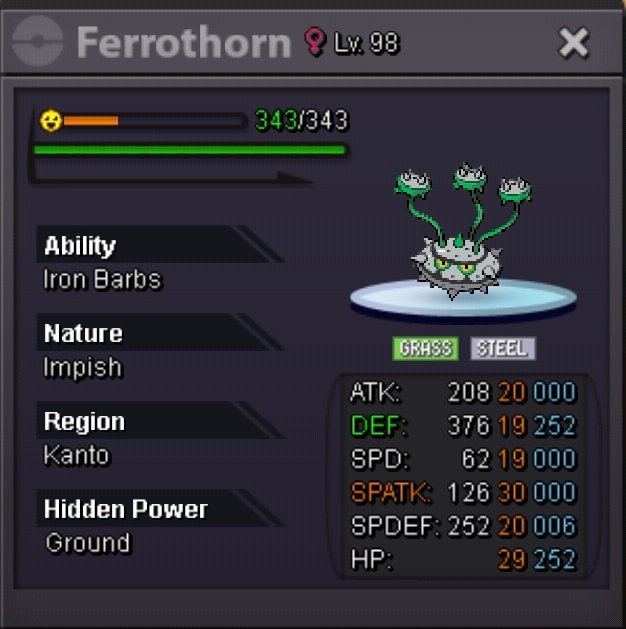
Task: Click the green GRASS type badge
Action: 425,348
